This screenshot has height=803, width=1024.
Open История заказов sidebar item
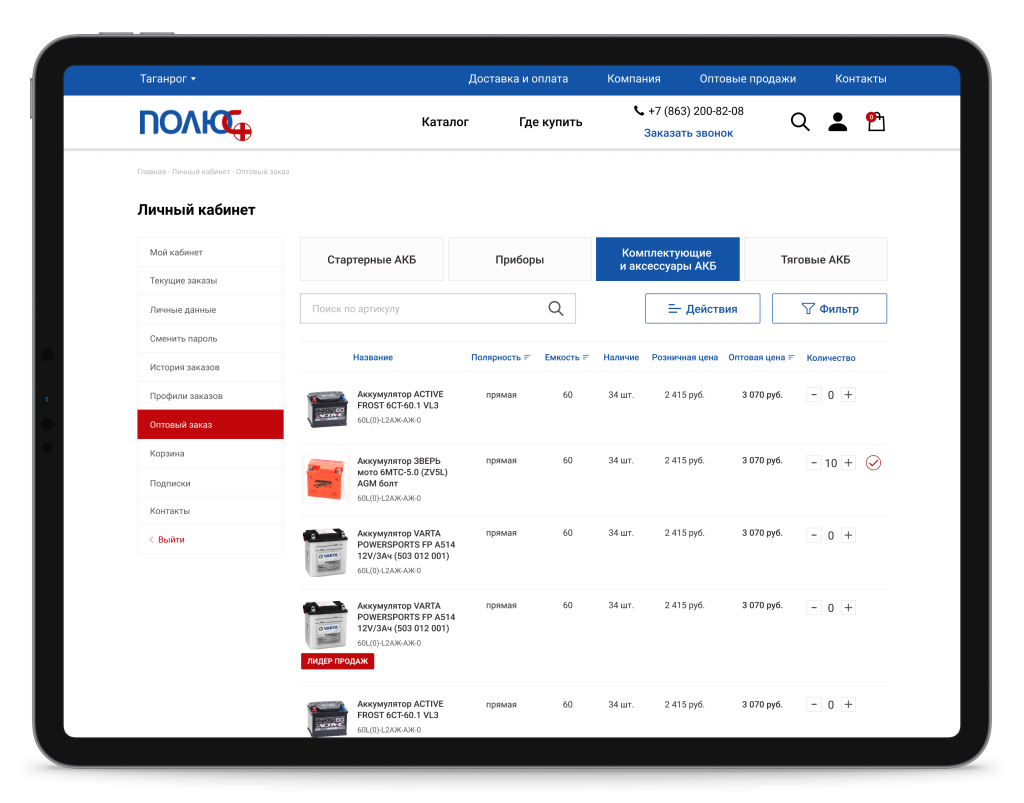210,367
